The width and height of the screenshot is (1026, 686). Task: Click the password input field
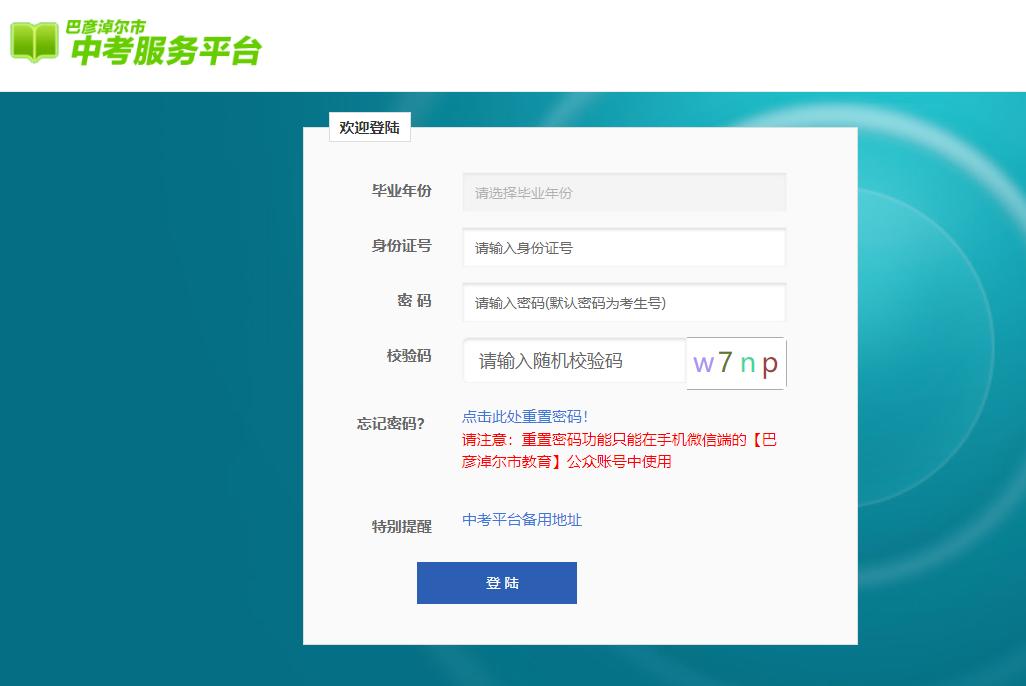[x=623, y=302]
